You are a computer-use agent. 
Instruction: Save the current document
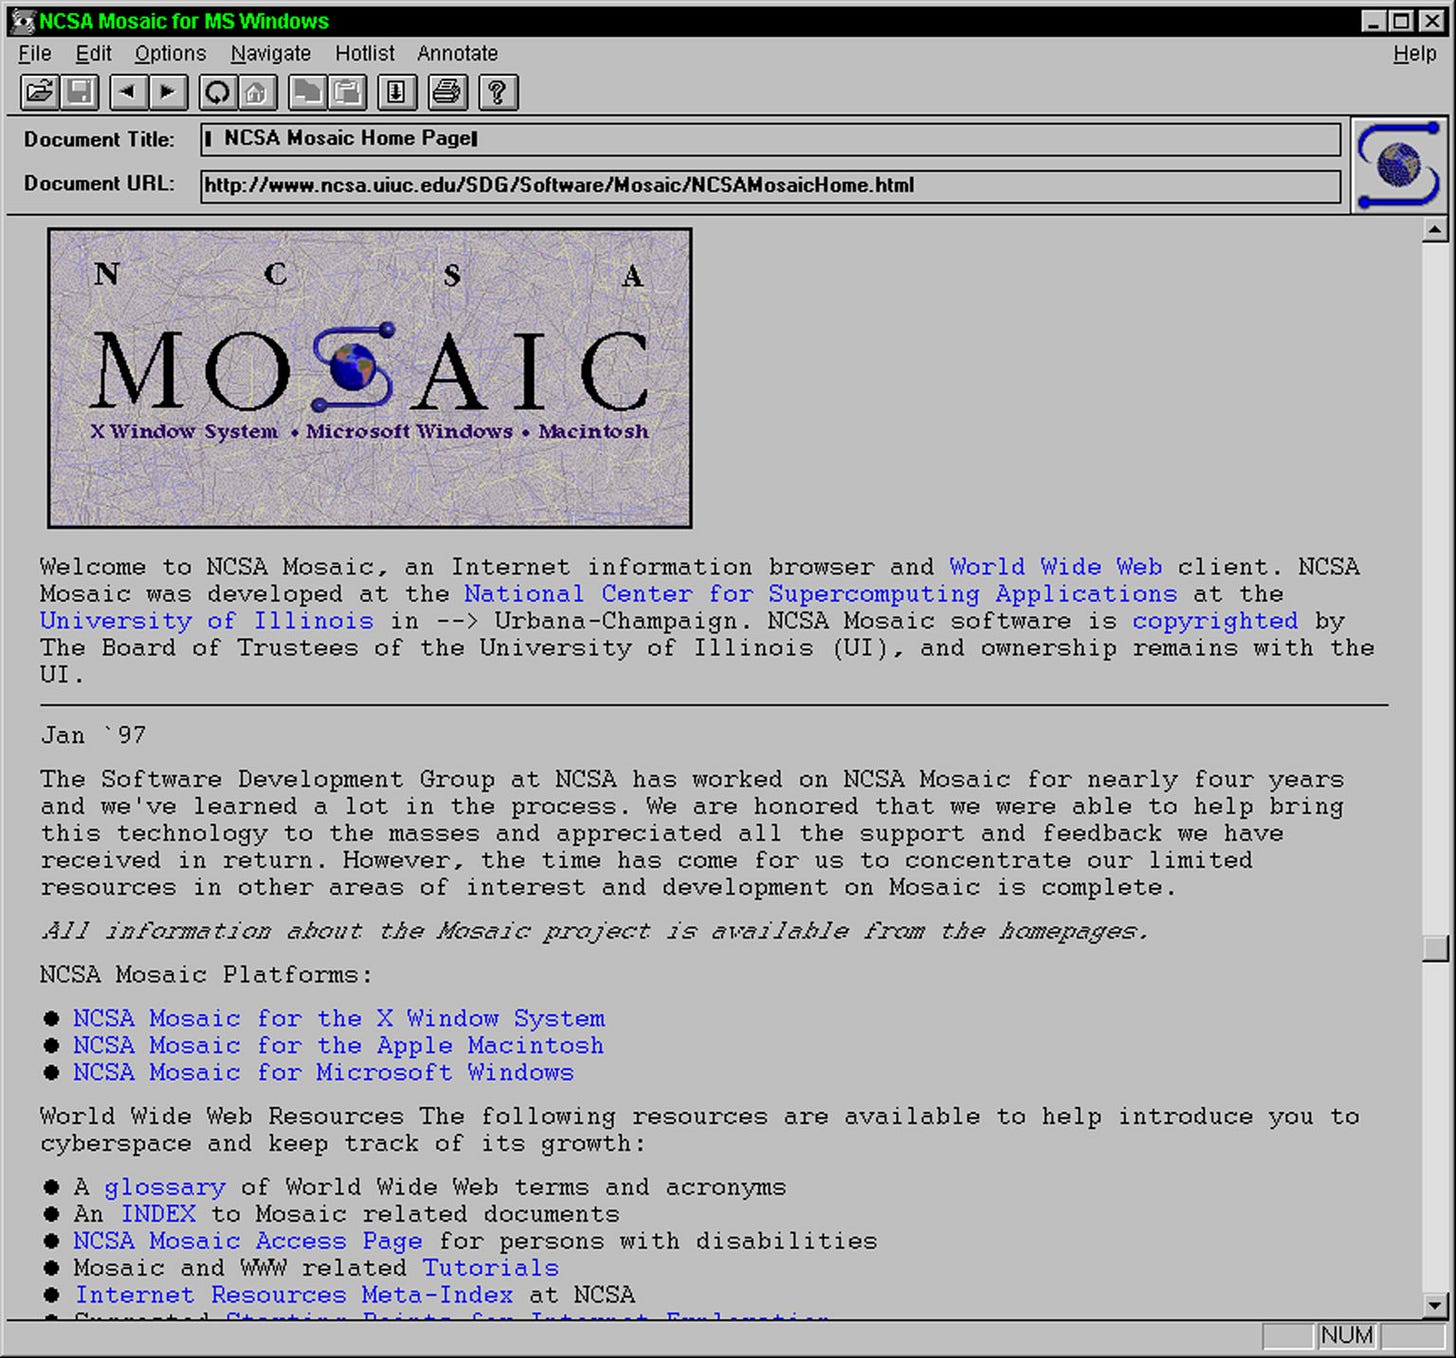pyautogui.click(x=80, y=92)
